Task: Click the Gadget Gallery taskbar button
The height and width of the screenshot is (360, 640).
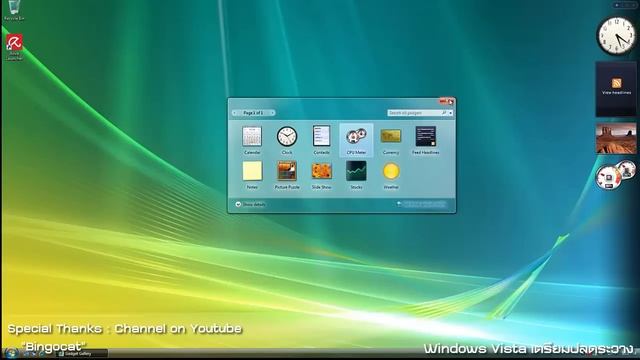Action: (82, 354)
